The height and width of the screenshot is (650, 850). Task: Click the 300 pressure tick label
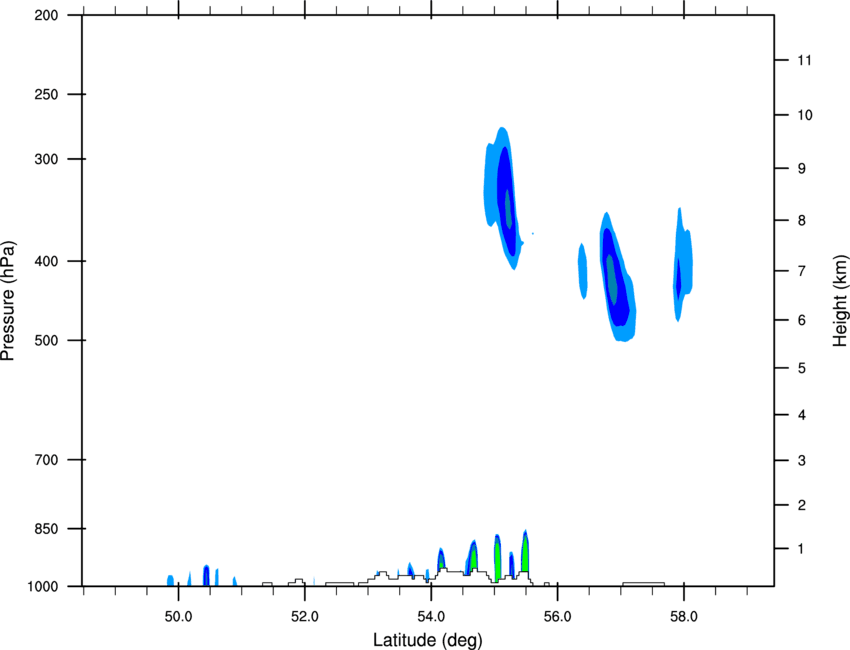click(46, 159)
